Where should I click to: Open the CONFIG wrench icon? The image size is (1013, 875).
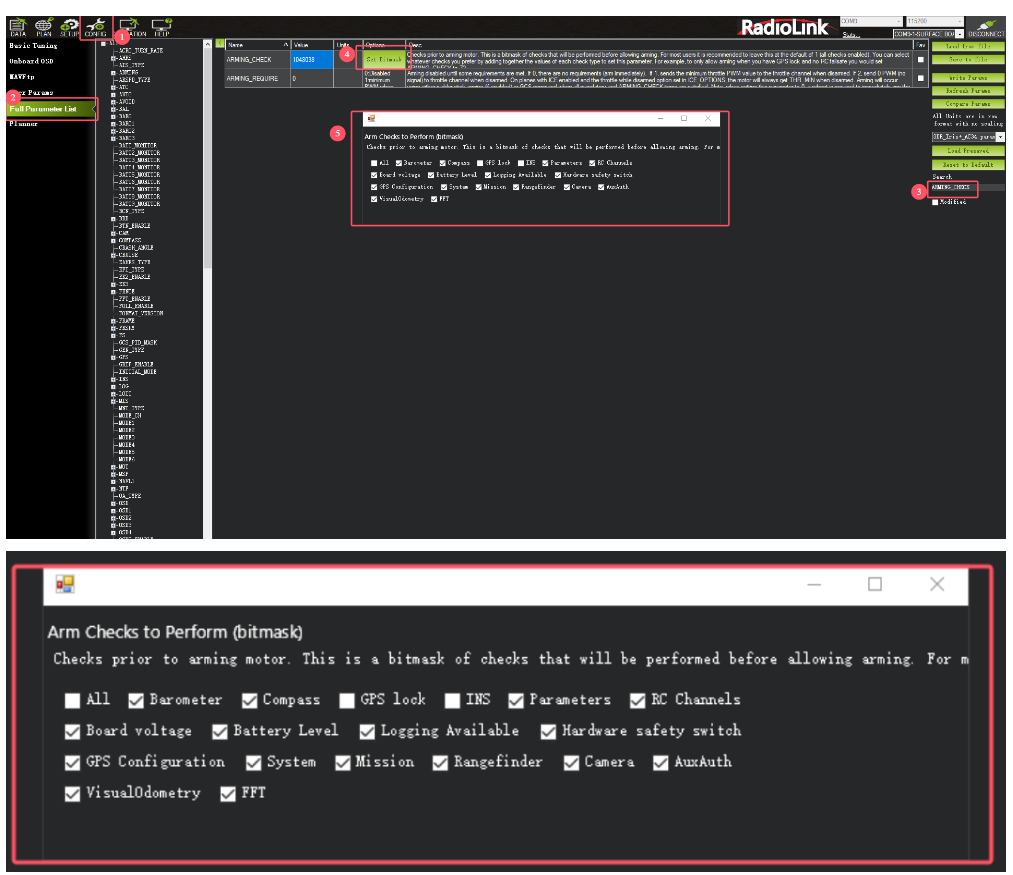click(x=96, y=26)
